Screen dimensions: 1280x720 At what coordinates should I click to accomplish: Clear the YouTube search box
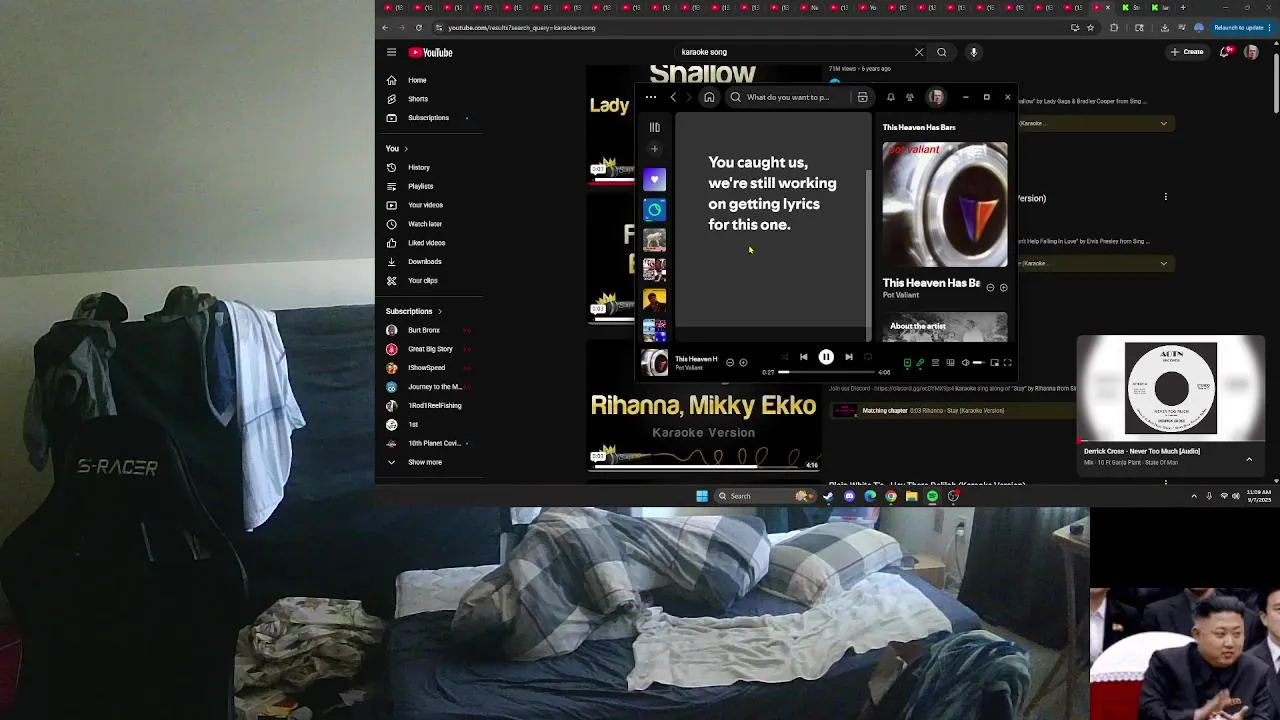[x=919, y=52]
